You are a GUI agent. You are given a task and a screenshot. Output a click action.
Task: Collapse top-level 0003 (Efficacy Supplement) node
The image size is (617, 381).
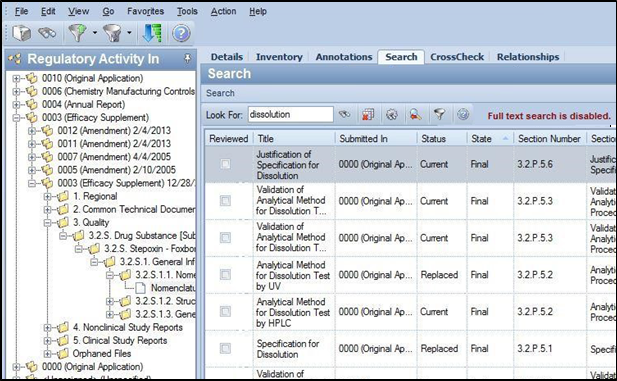tap(16, 118)
